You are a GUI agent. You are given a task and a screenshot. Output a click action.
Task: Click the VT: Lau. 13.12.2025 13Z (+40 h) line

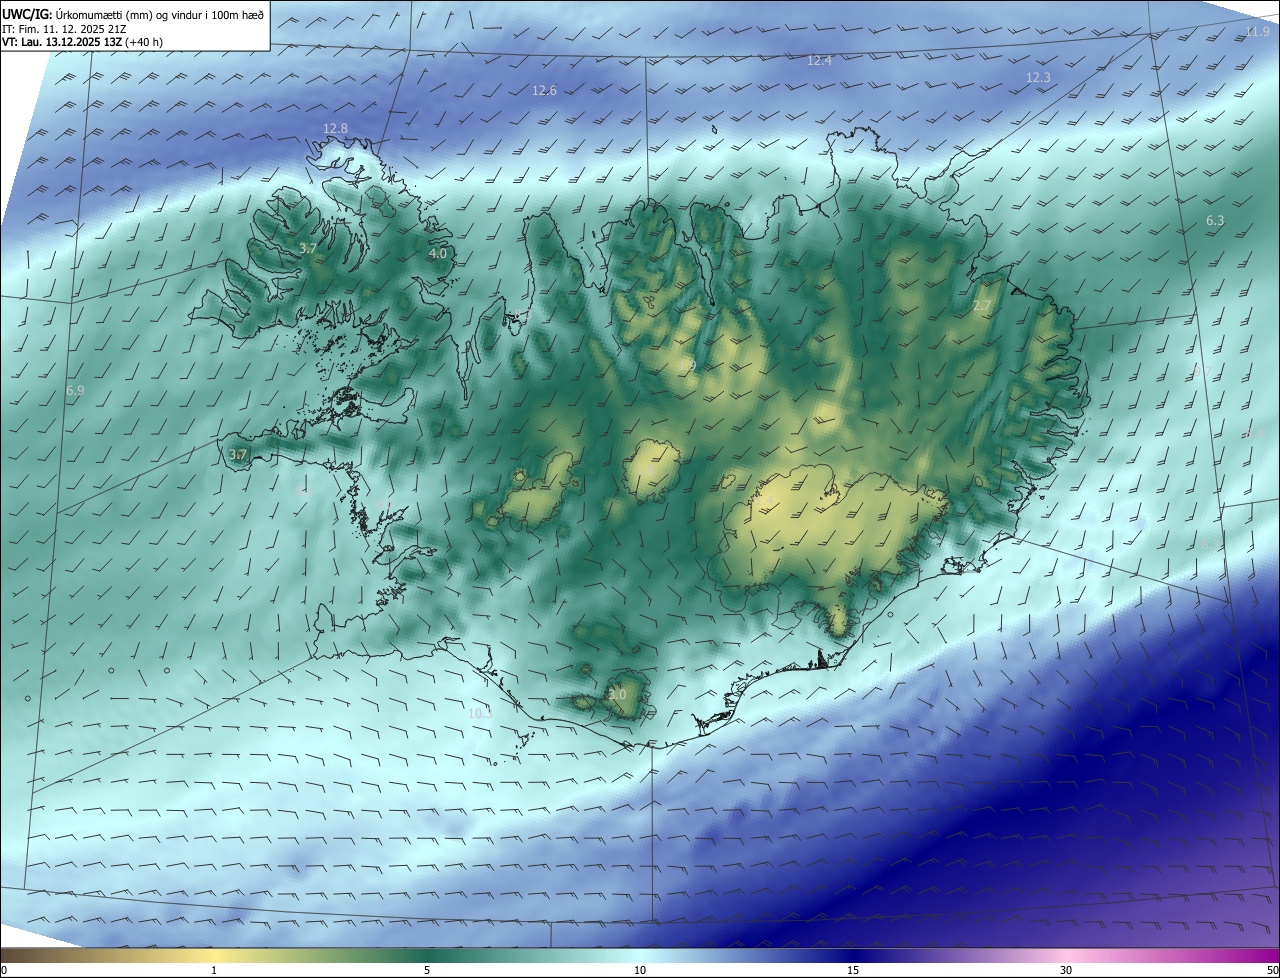(84, 42)
